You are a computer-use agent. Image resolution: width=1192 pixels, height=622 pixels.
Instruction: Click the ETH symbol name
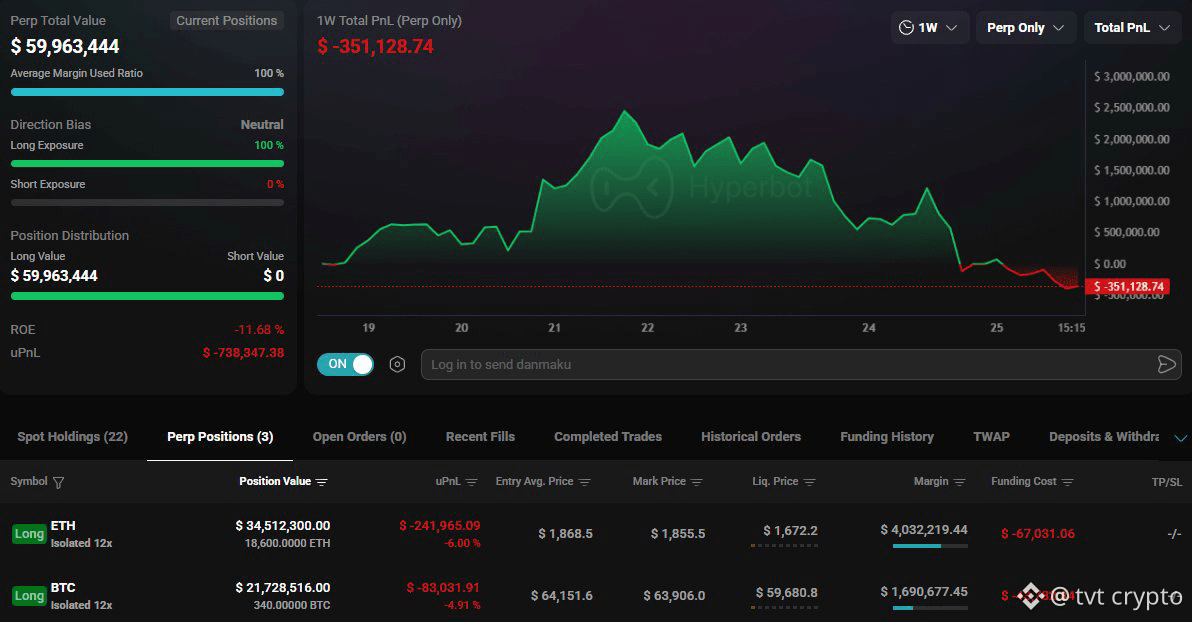tap(63, 525)
